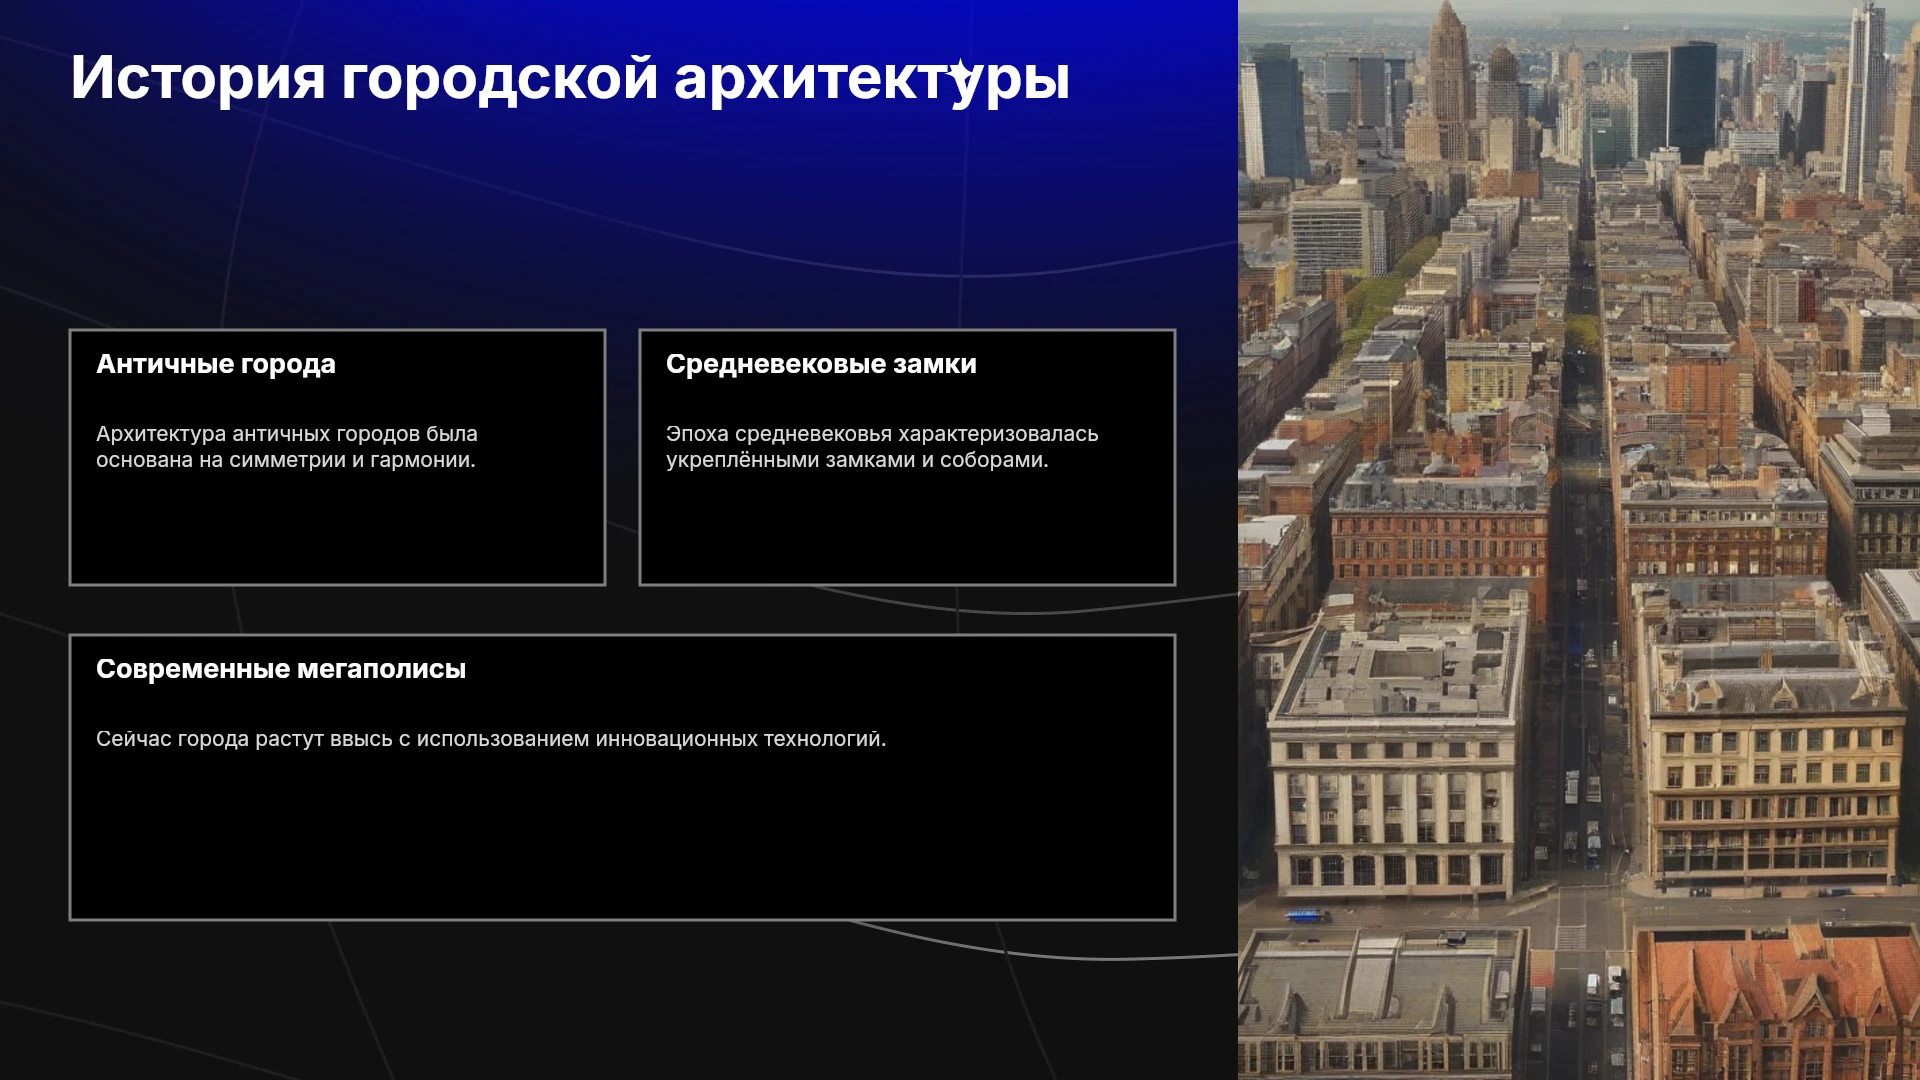Image resolution: width=1920 pixels, height=1080 pixels.
Task: Click the 'Античные города' card heading
Action: pos(216,364)
